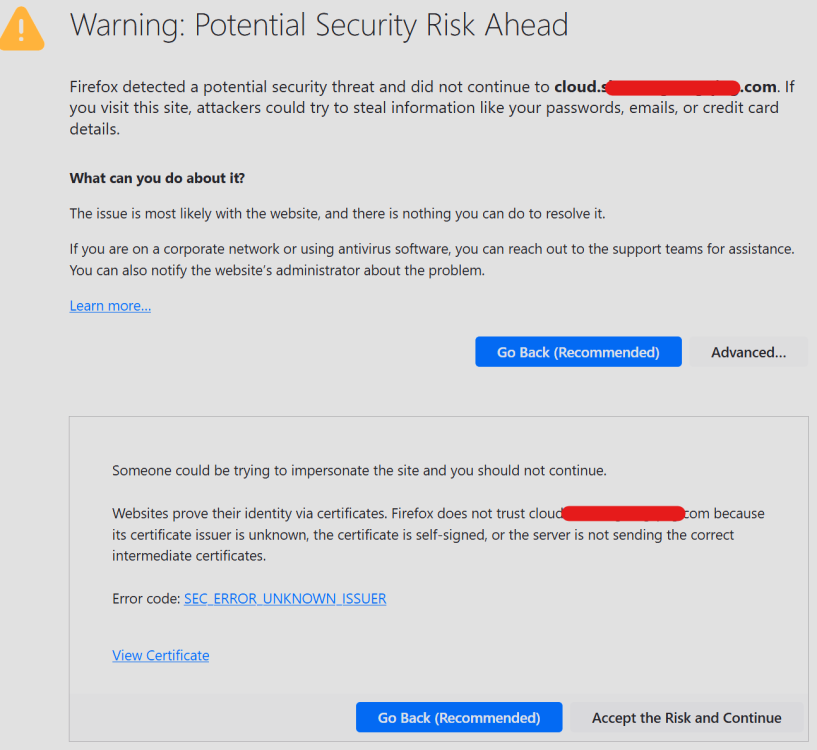Click Go Back (Recommended) inside the advanced panel
The image size is (817, 750).
[x=459, y=717]
